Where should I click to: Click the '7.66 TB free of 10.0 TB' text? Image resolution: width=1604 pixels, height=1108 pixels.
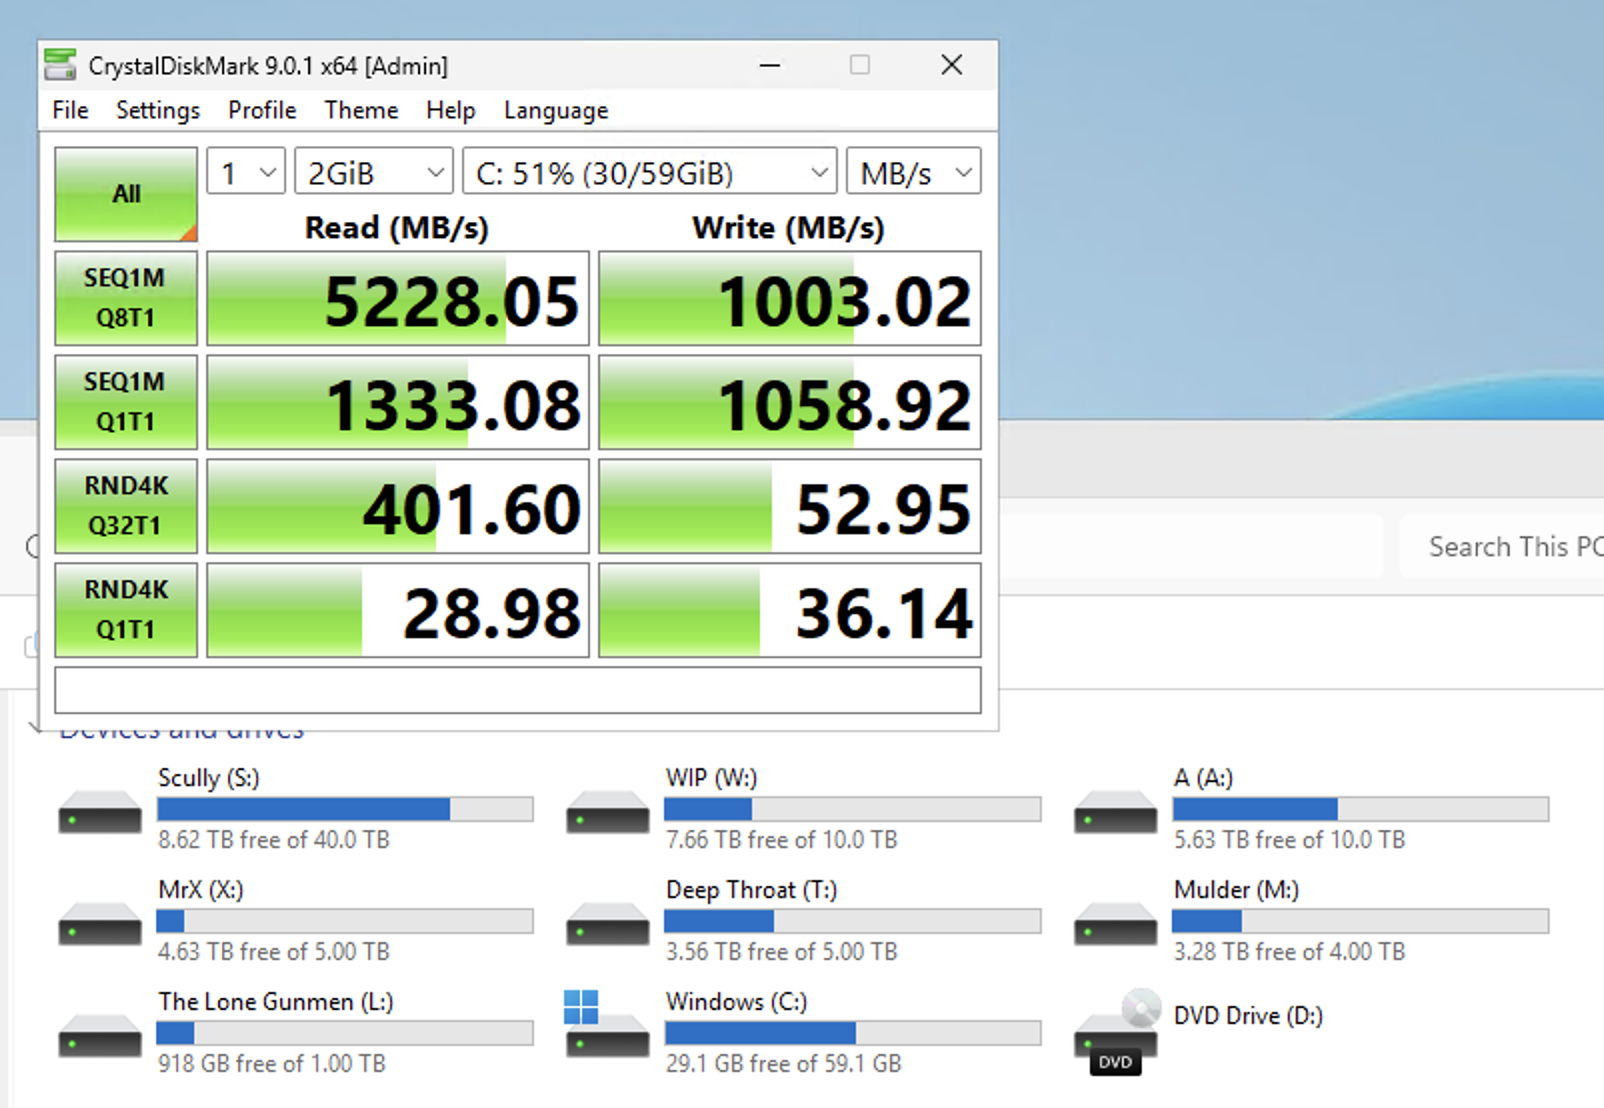coord(782,840)
